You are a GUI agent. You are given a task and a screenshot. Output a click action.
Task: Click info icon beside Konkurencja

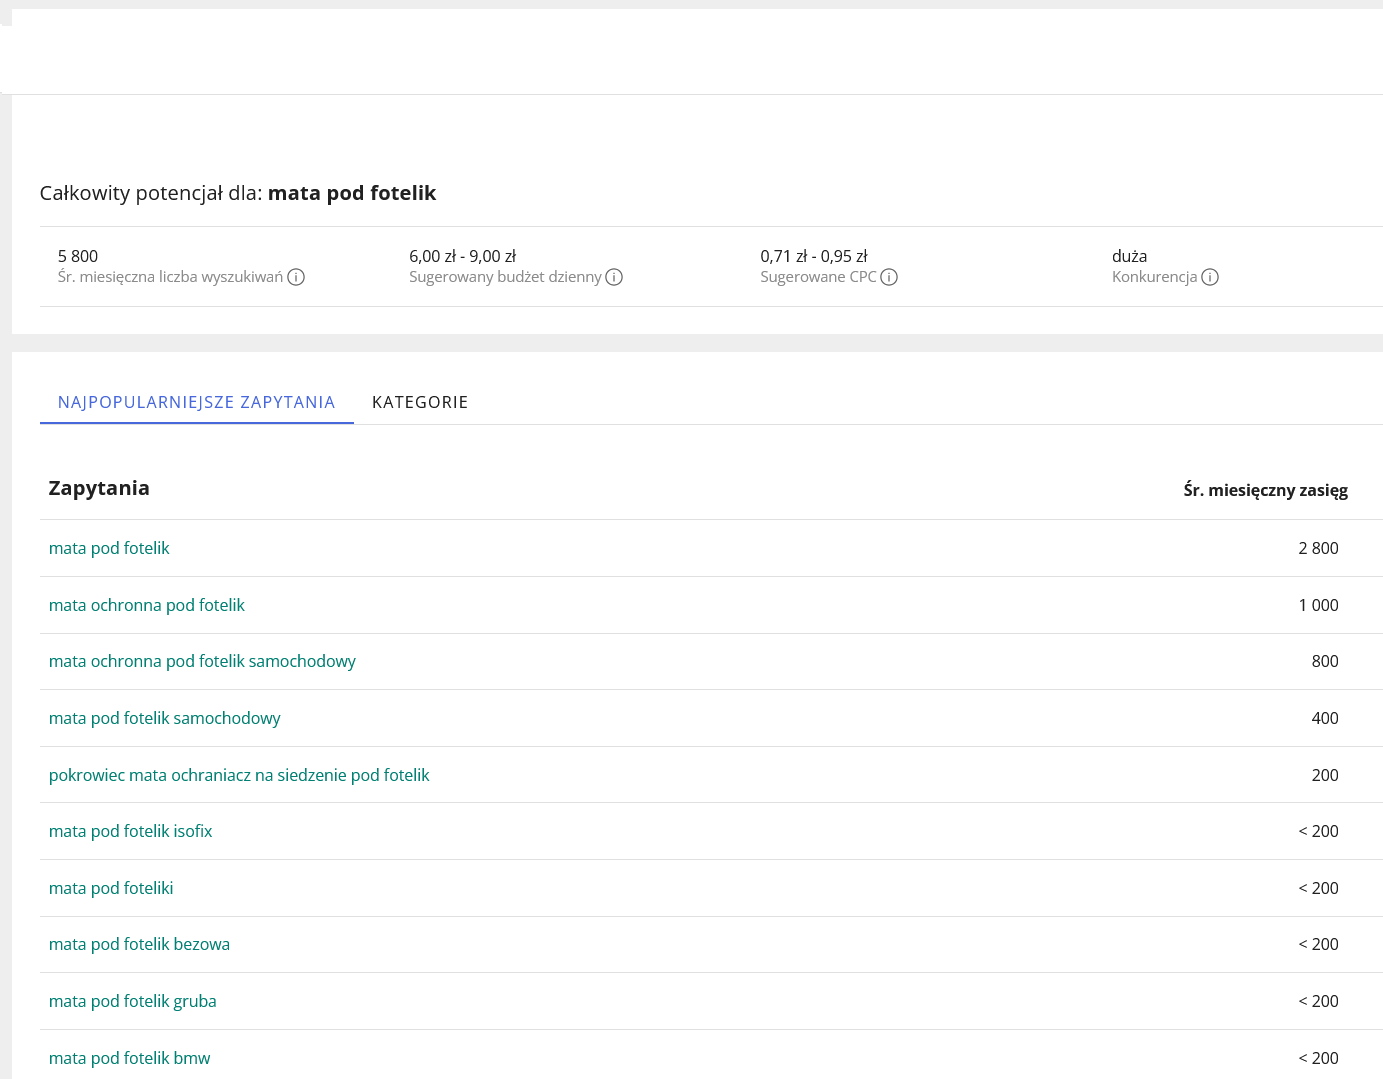click(1210, 277)
